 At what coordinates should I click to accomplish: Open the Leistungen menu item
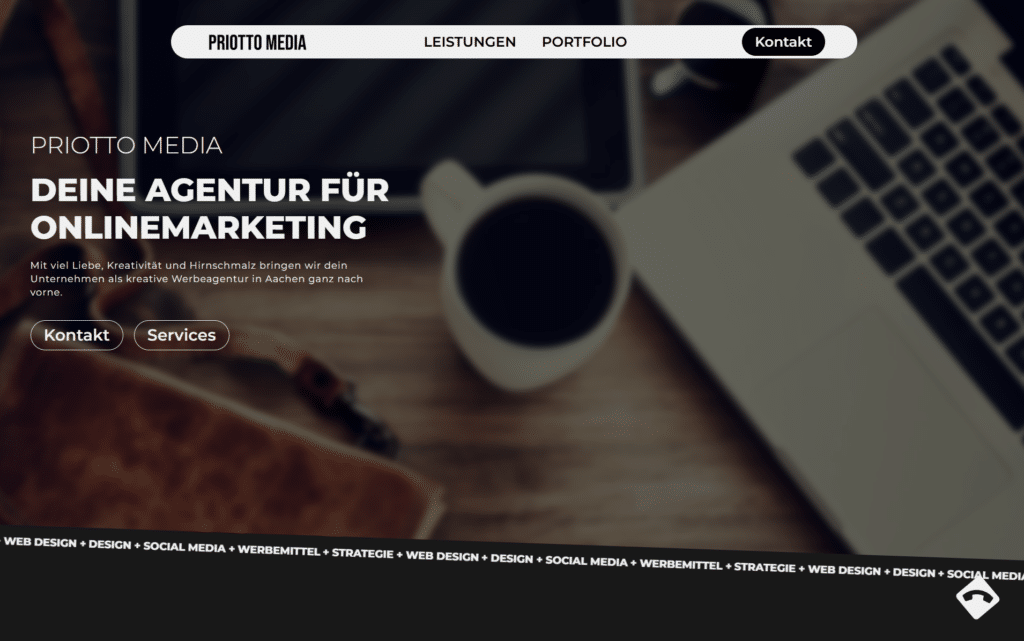[470, 42]
